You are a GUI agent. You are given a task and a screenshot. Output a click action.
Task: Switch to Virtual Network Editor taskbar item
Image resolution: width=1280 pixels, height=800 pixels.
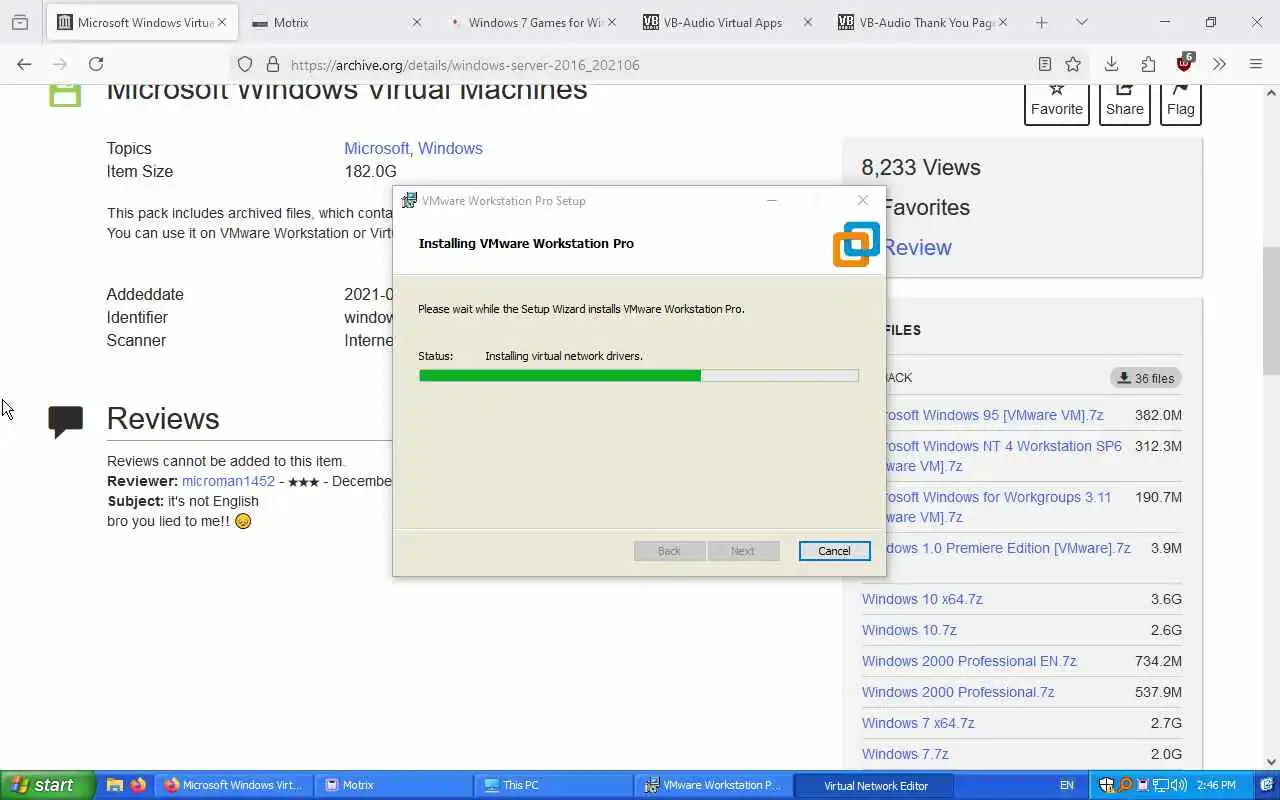pos(874,785)
